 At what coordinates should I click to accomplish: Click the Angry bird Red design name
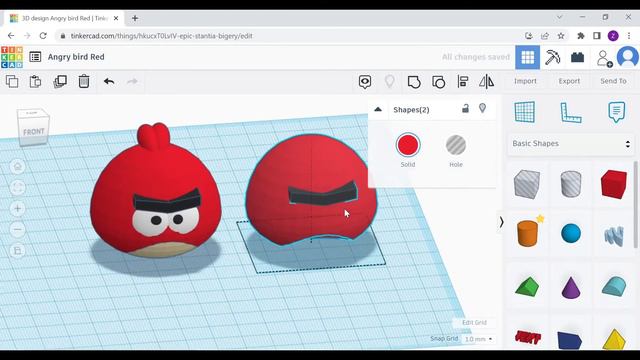click(x=76, y=57)
